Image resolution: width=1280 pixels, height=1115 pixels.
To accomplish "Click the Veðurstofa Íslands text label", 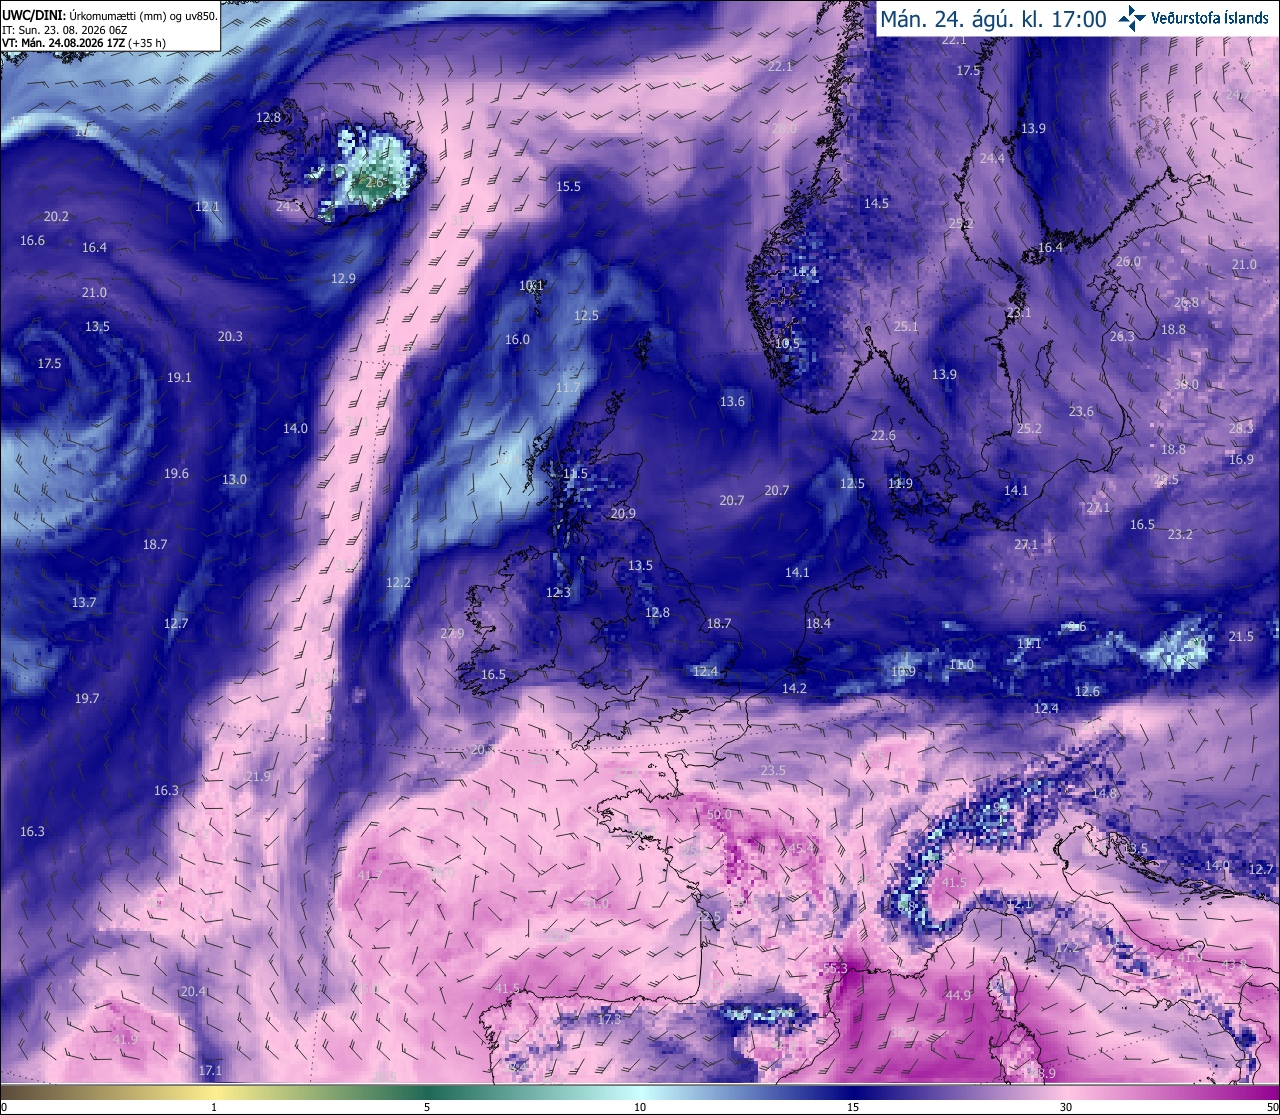I will pyautogui.click(x=1210, y=18).
